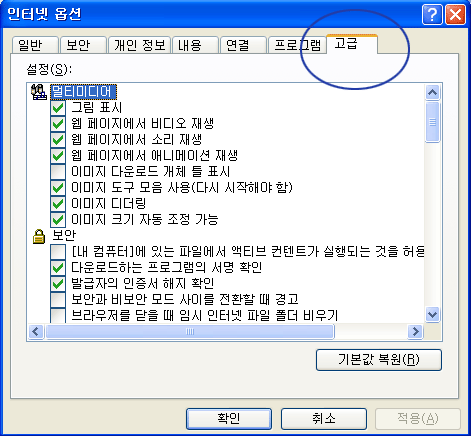The image size is (471, 436).
Task: Click the 기본값 복원(R) button
Action: pyautogui.click(x=379, y=360)
